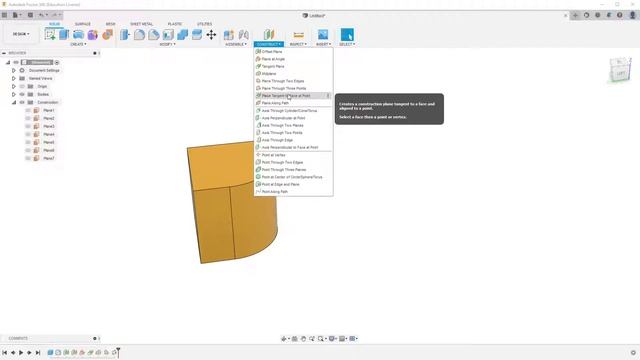Image resolution: width=640 pixels, height=360 pixels.
Task: Open the CREATE panel dropdown
Action: [x=78, y=44]
